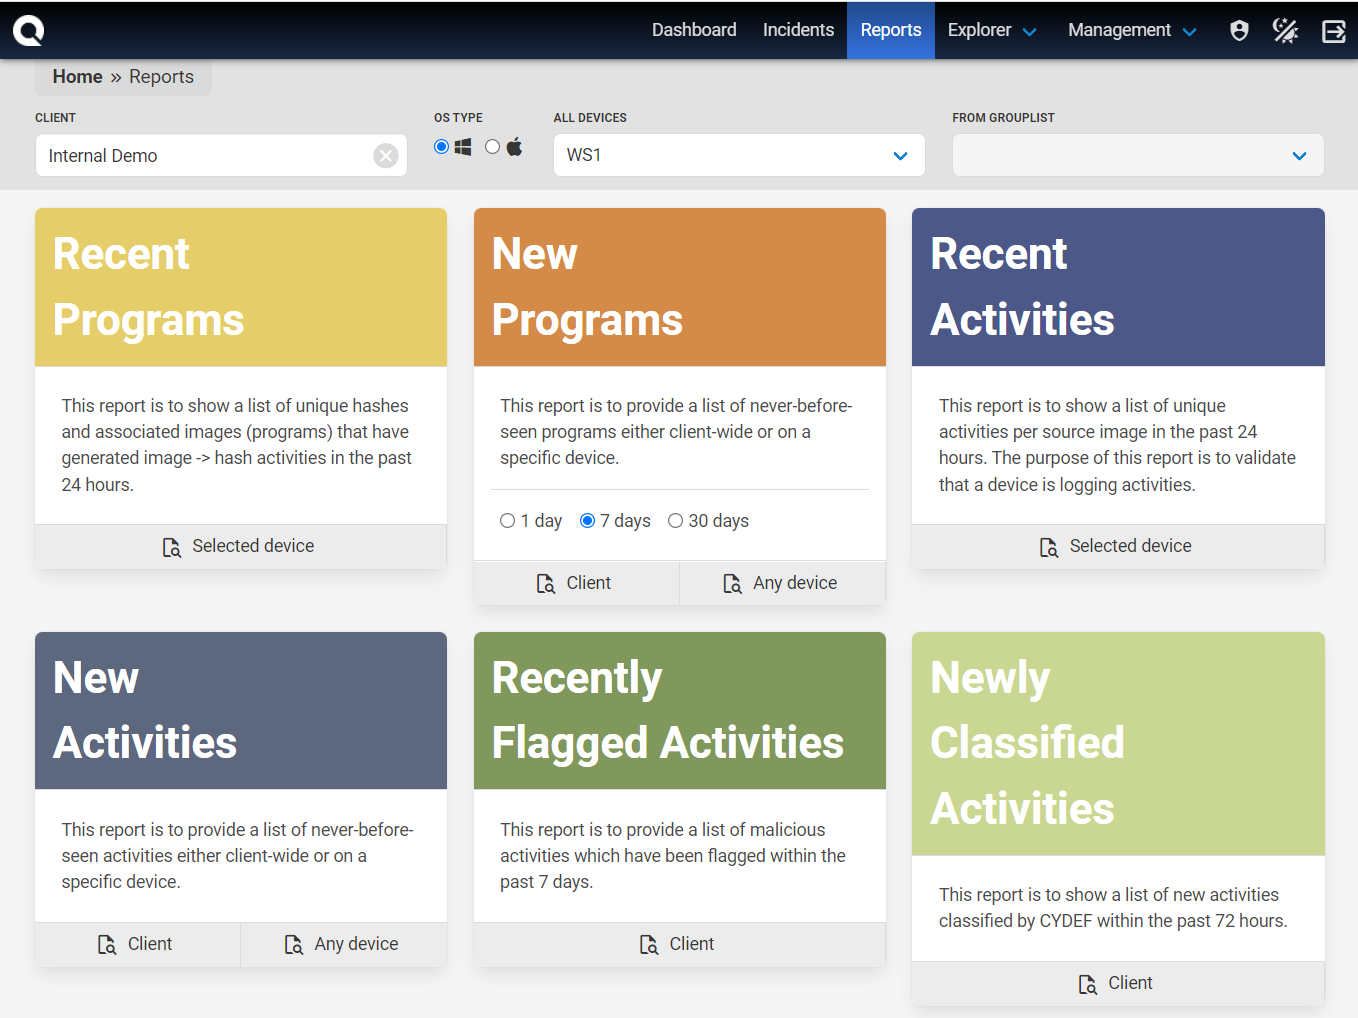Image resolution: width=1358 pixels, height=1018 pixels.
Task: Click the app logo in the header
Action: pos(28,31)
